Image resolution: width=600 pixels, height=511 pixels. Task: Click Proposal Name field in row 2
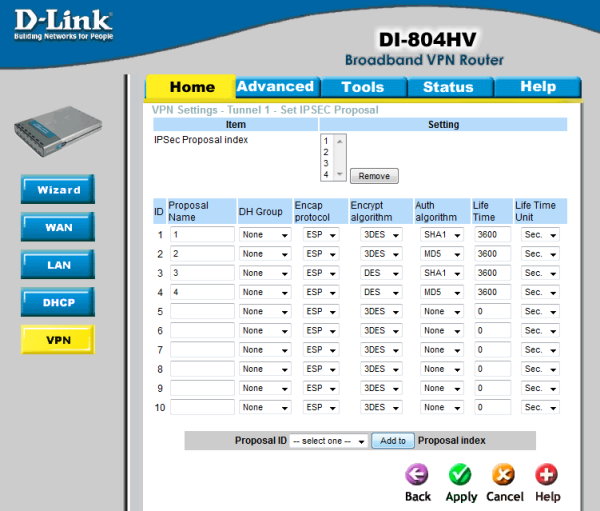(202, 253)
